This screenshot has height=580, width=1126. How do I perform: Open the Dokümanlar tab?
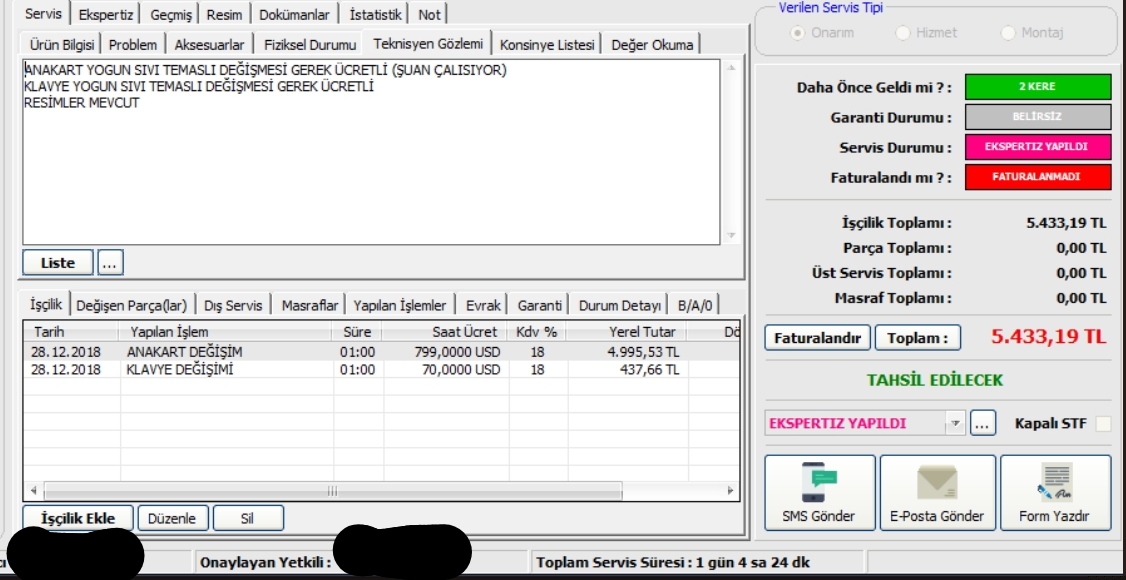294,14
